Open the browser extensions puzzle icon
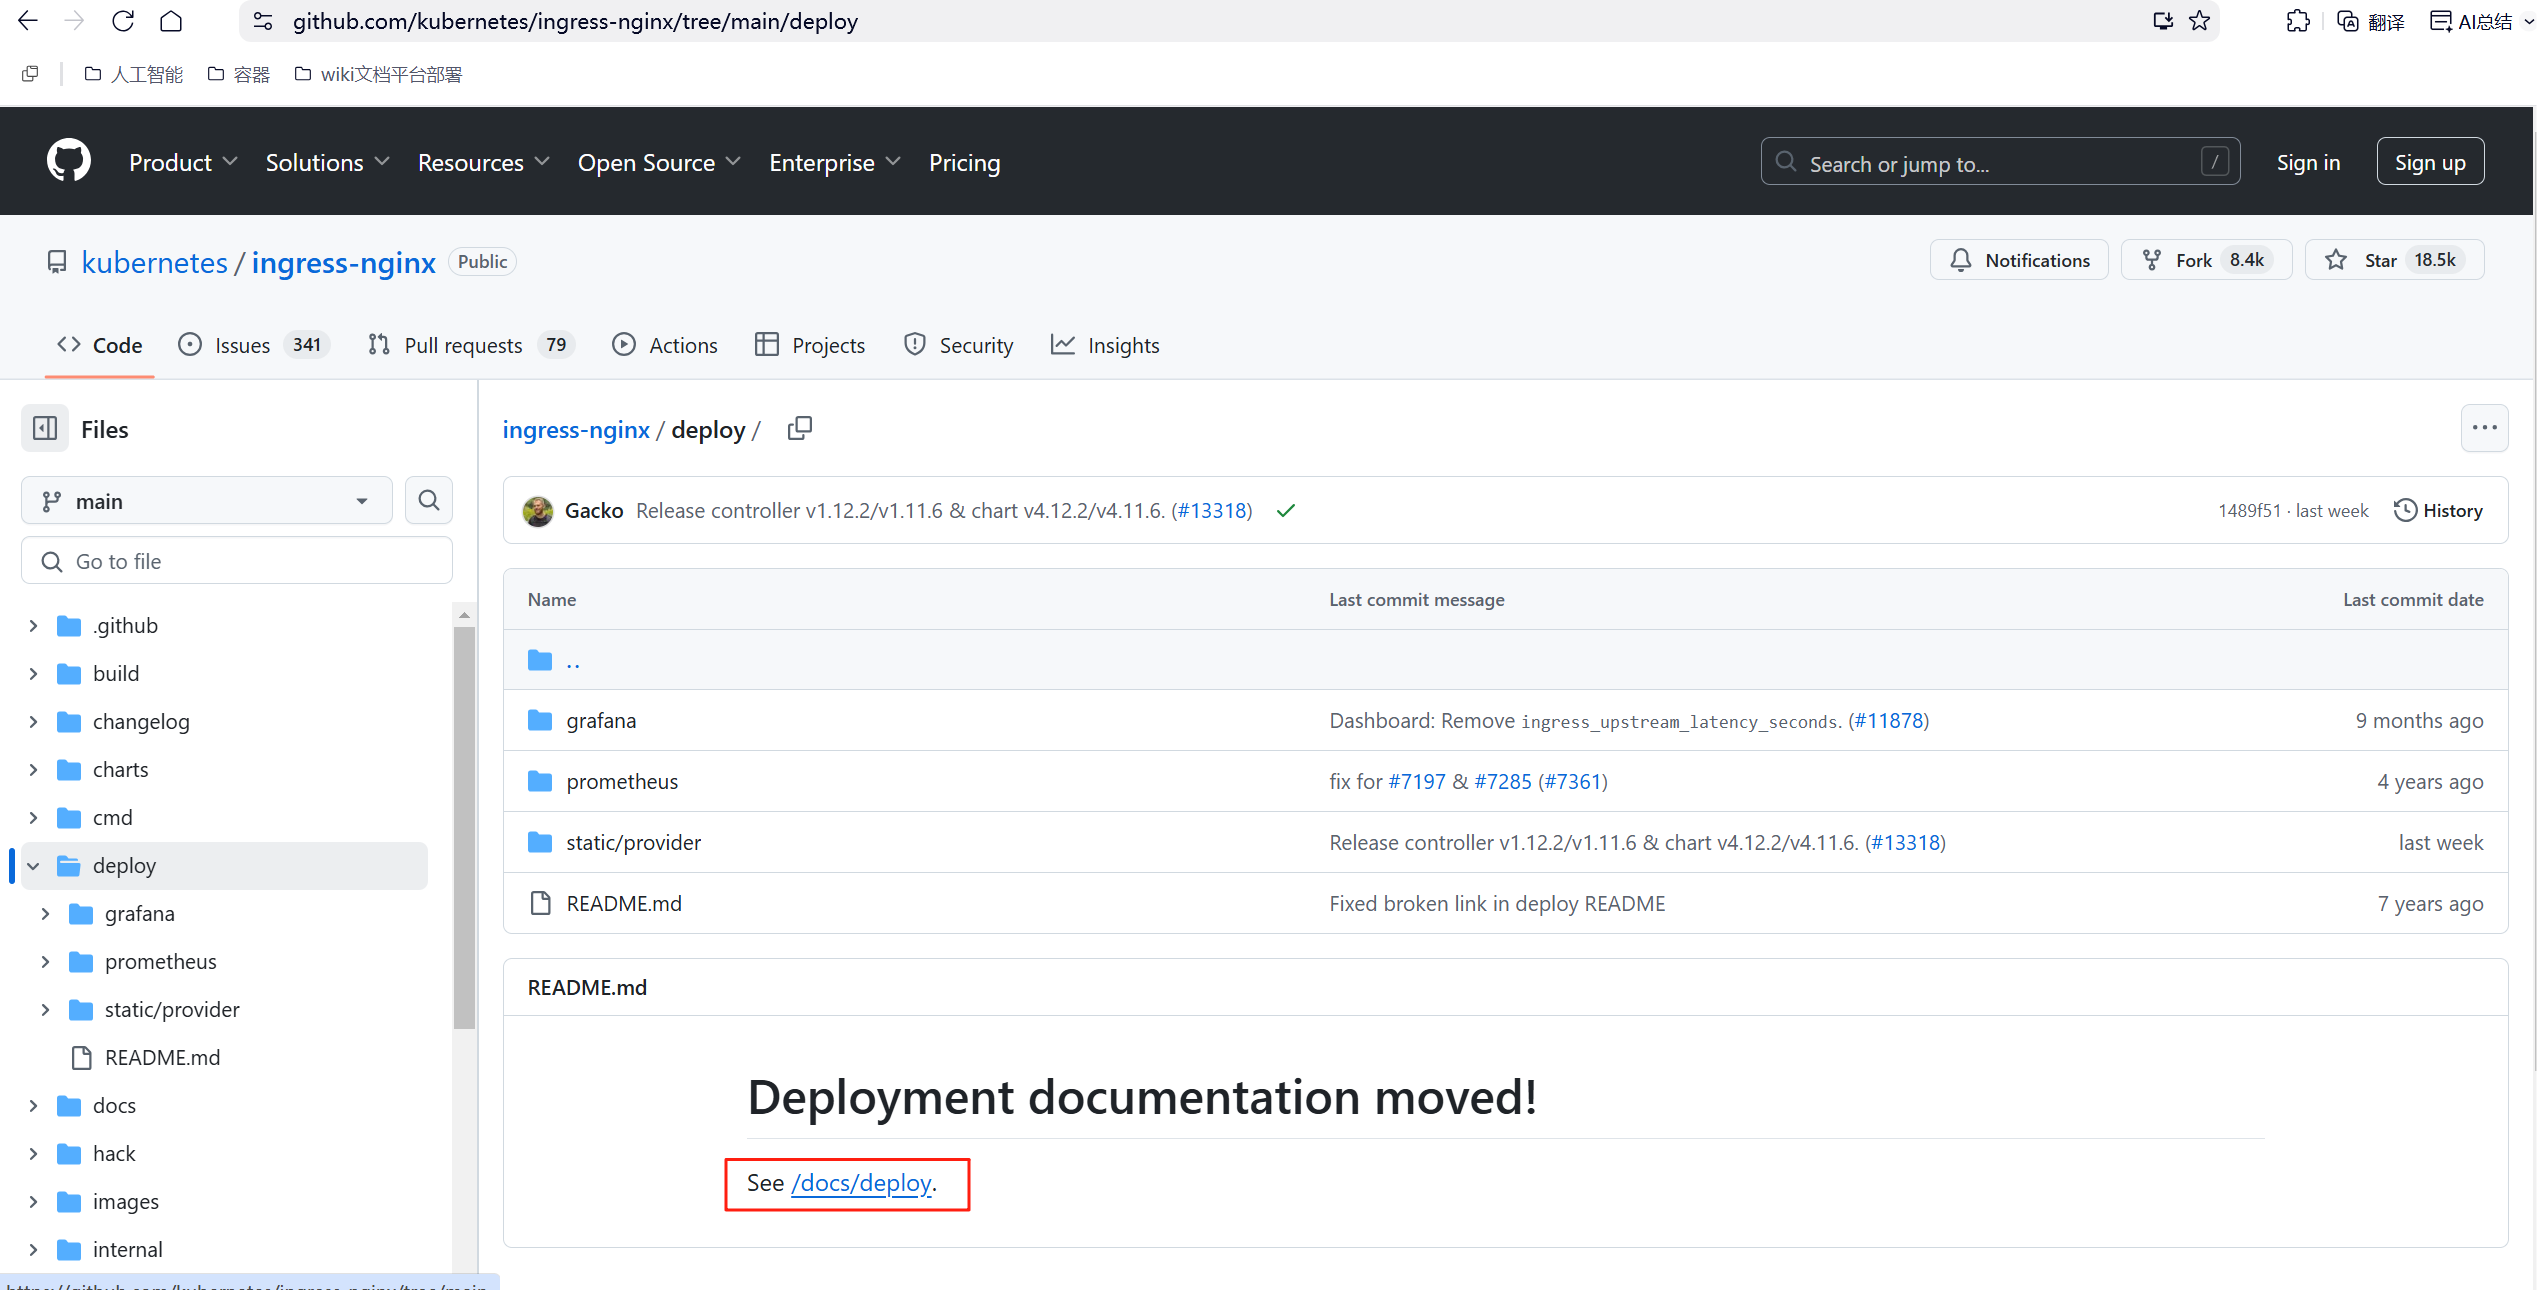 [2297, 21]
